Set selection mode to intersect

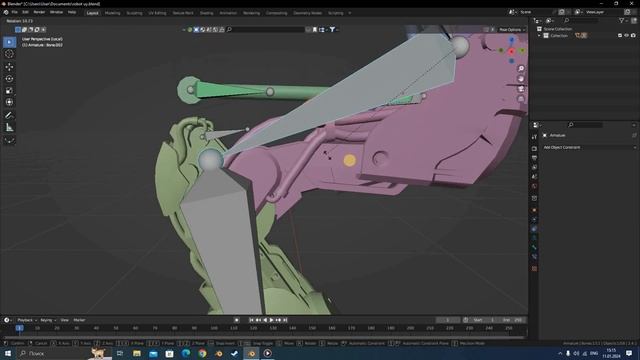43,29
